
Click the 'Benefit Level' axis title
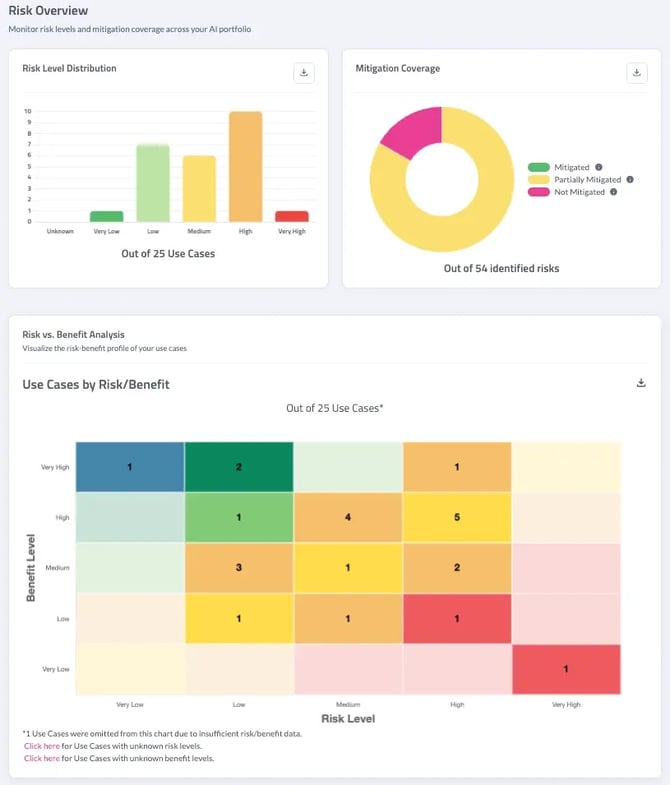coord(31,568)
